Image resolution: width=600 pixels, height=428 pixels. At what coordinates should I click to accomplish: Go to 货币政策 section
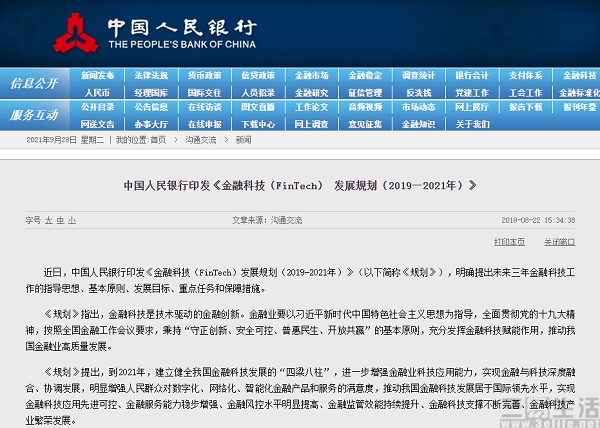point(204,75)
